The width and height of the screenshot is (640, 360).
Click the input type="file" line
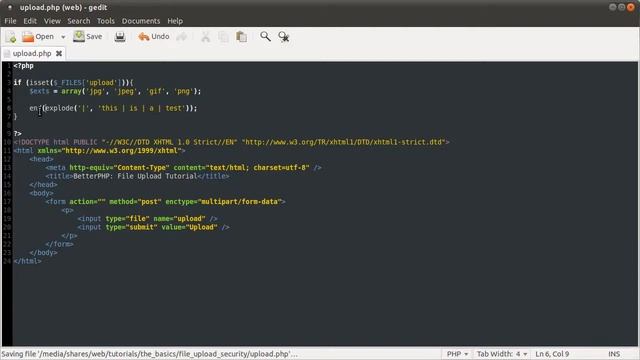click(147, 218)
